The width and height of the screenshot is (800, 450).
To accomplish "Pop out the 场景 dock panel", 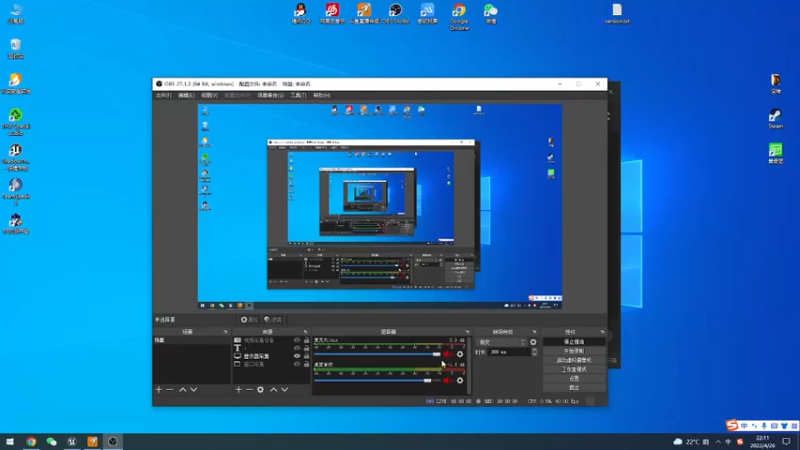I will coord(226,332).
